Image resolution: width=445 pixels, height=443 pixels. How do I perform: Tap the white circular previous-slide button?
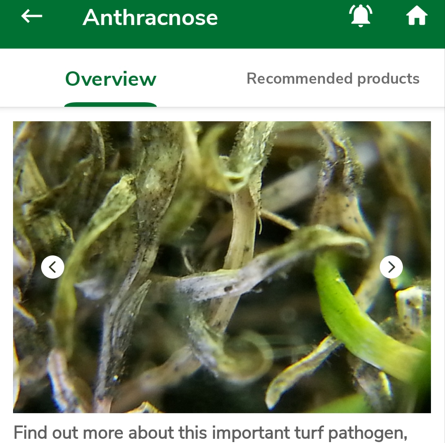click(53, 267)
